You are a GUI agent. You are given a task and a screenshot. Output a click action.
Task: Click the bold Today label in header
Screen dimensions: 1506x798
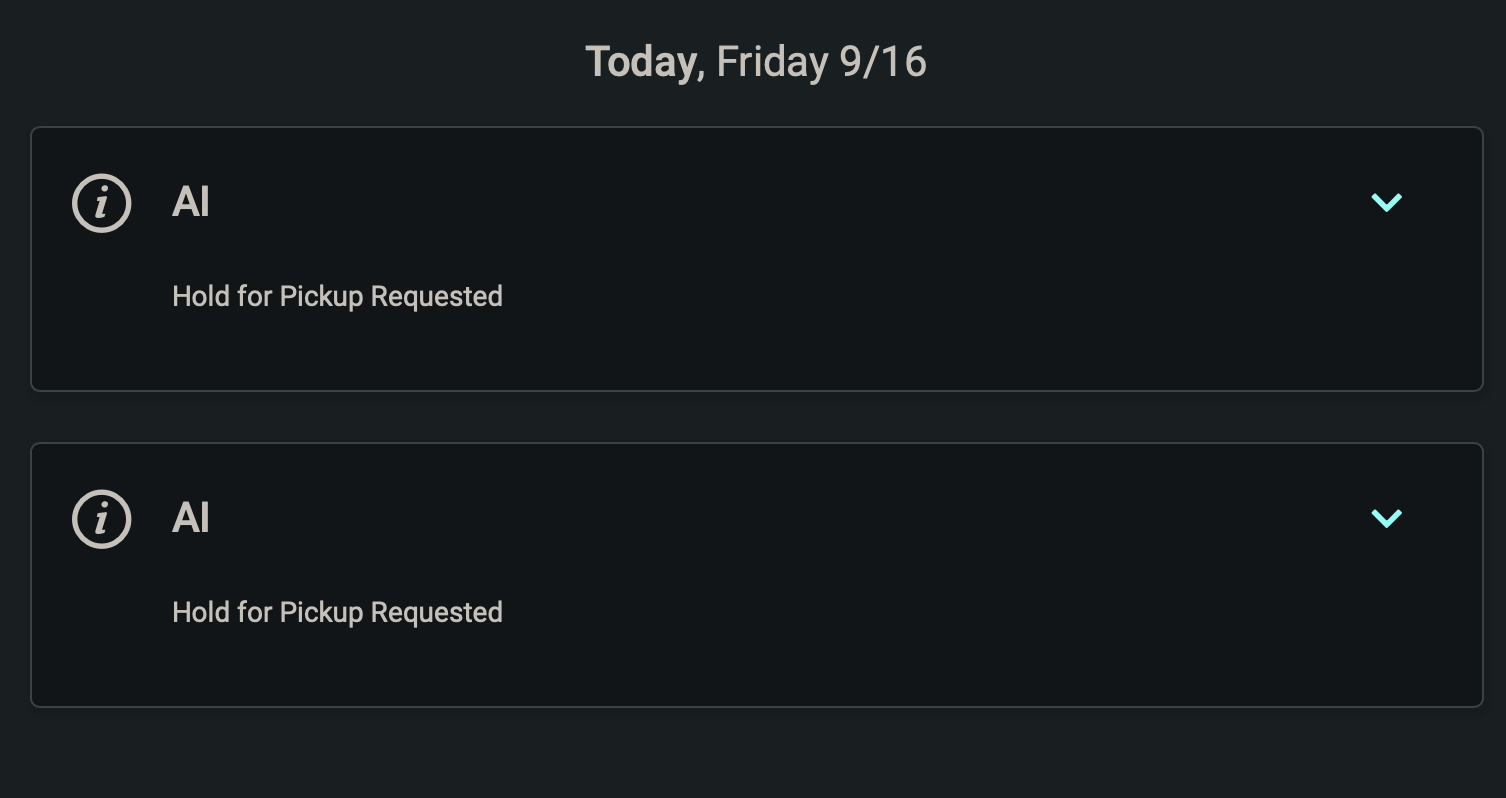640,62
